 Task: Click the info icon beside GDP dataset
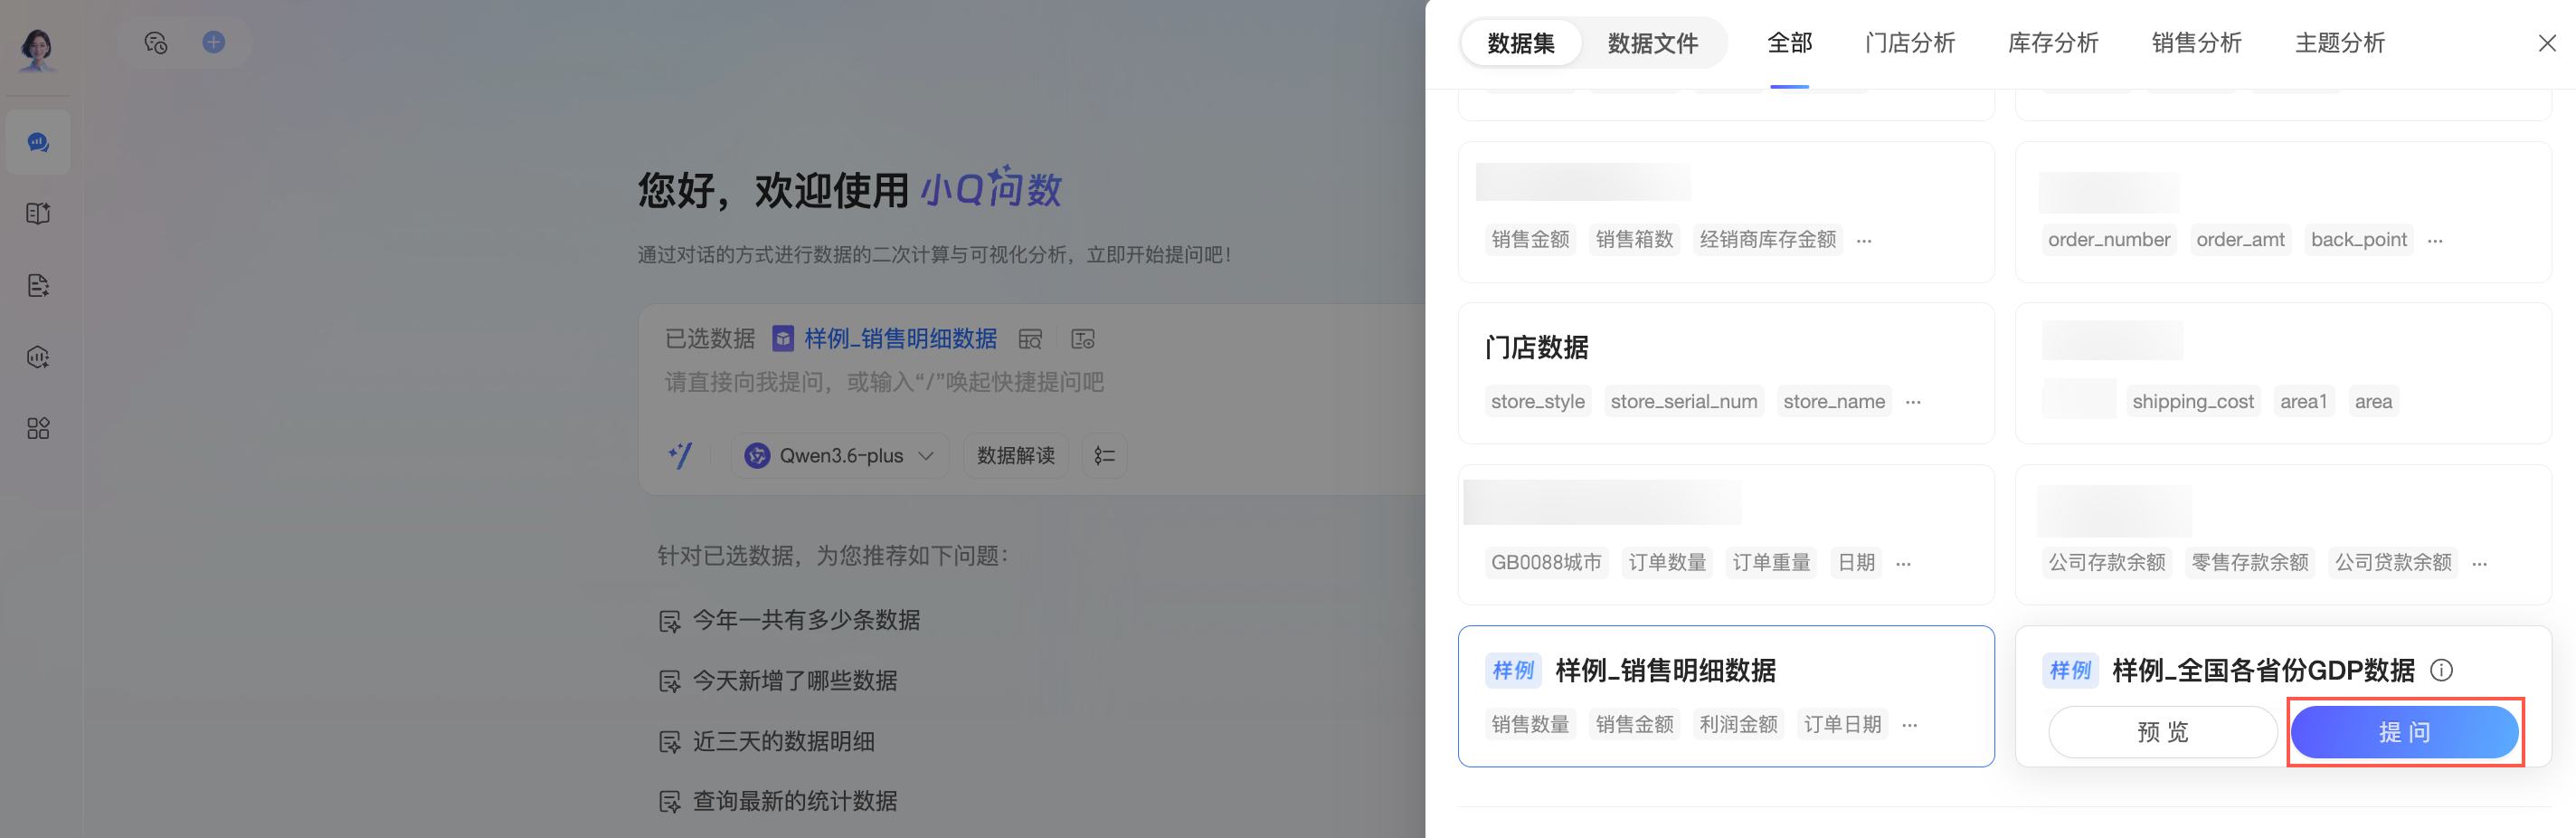coord(2441,670)
